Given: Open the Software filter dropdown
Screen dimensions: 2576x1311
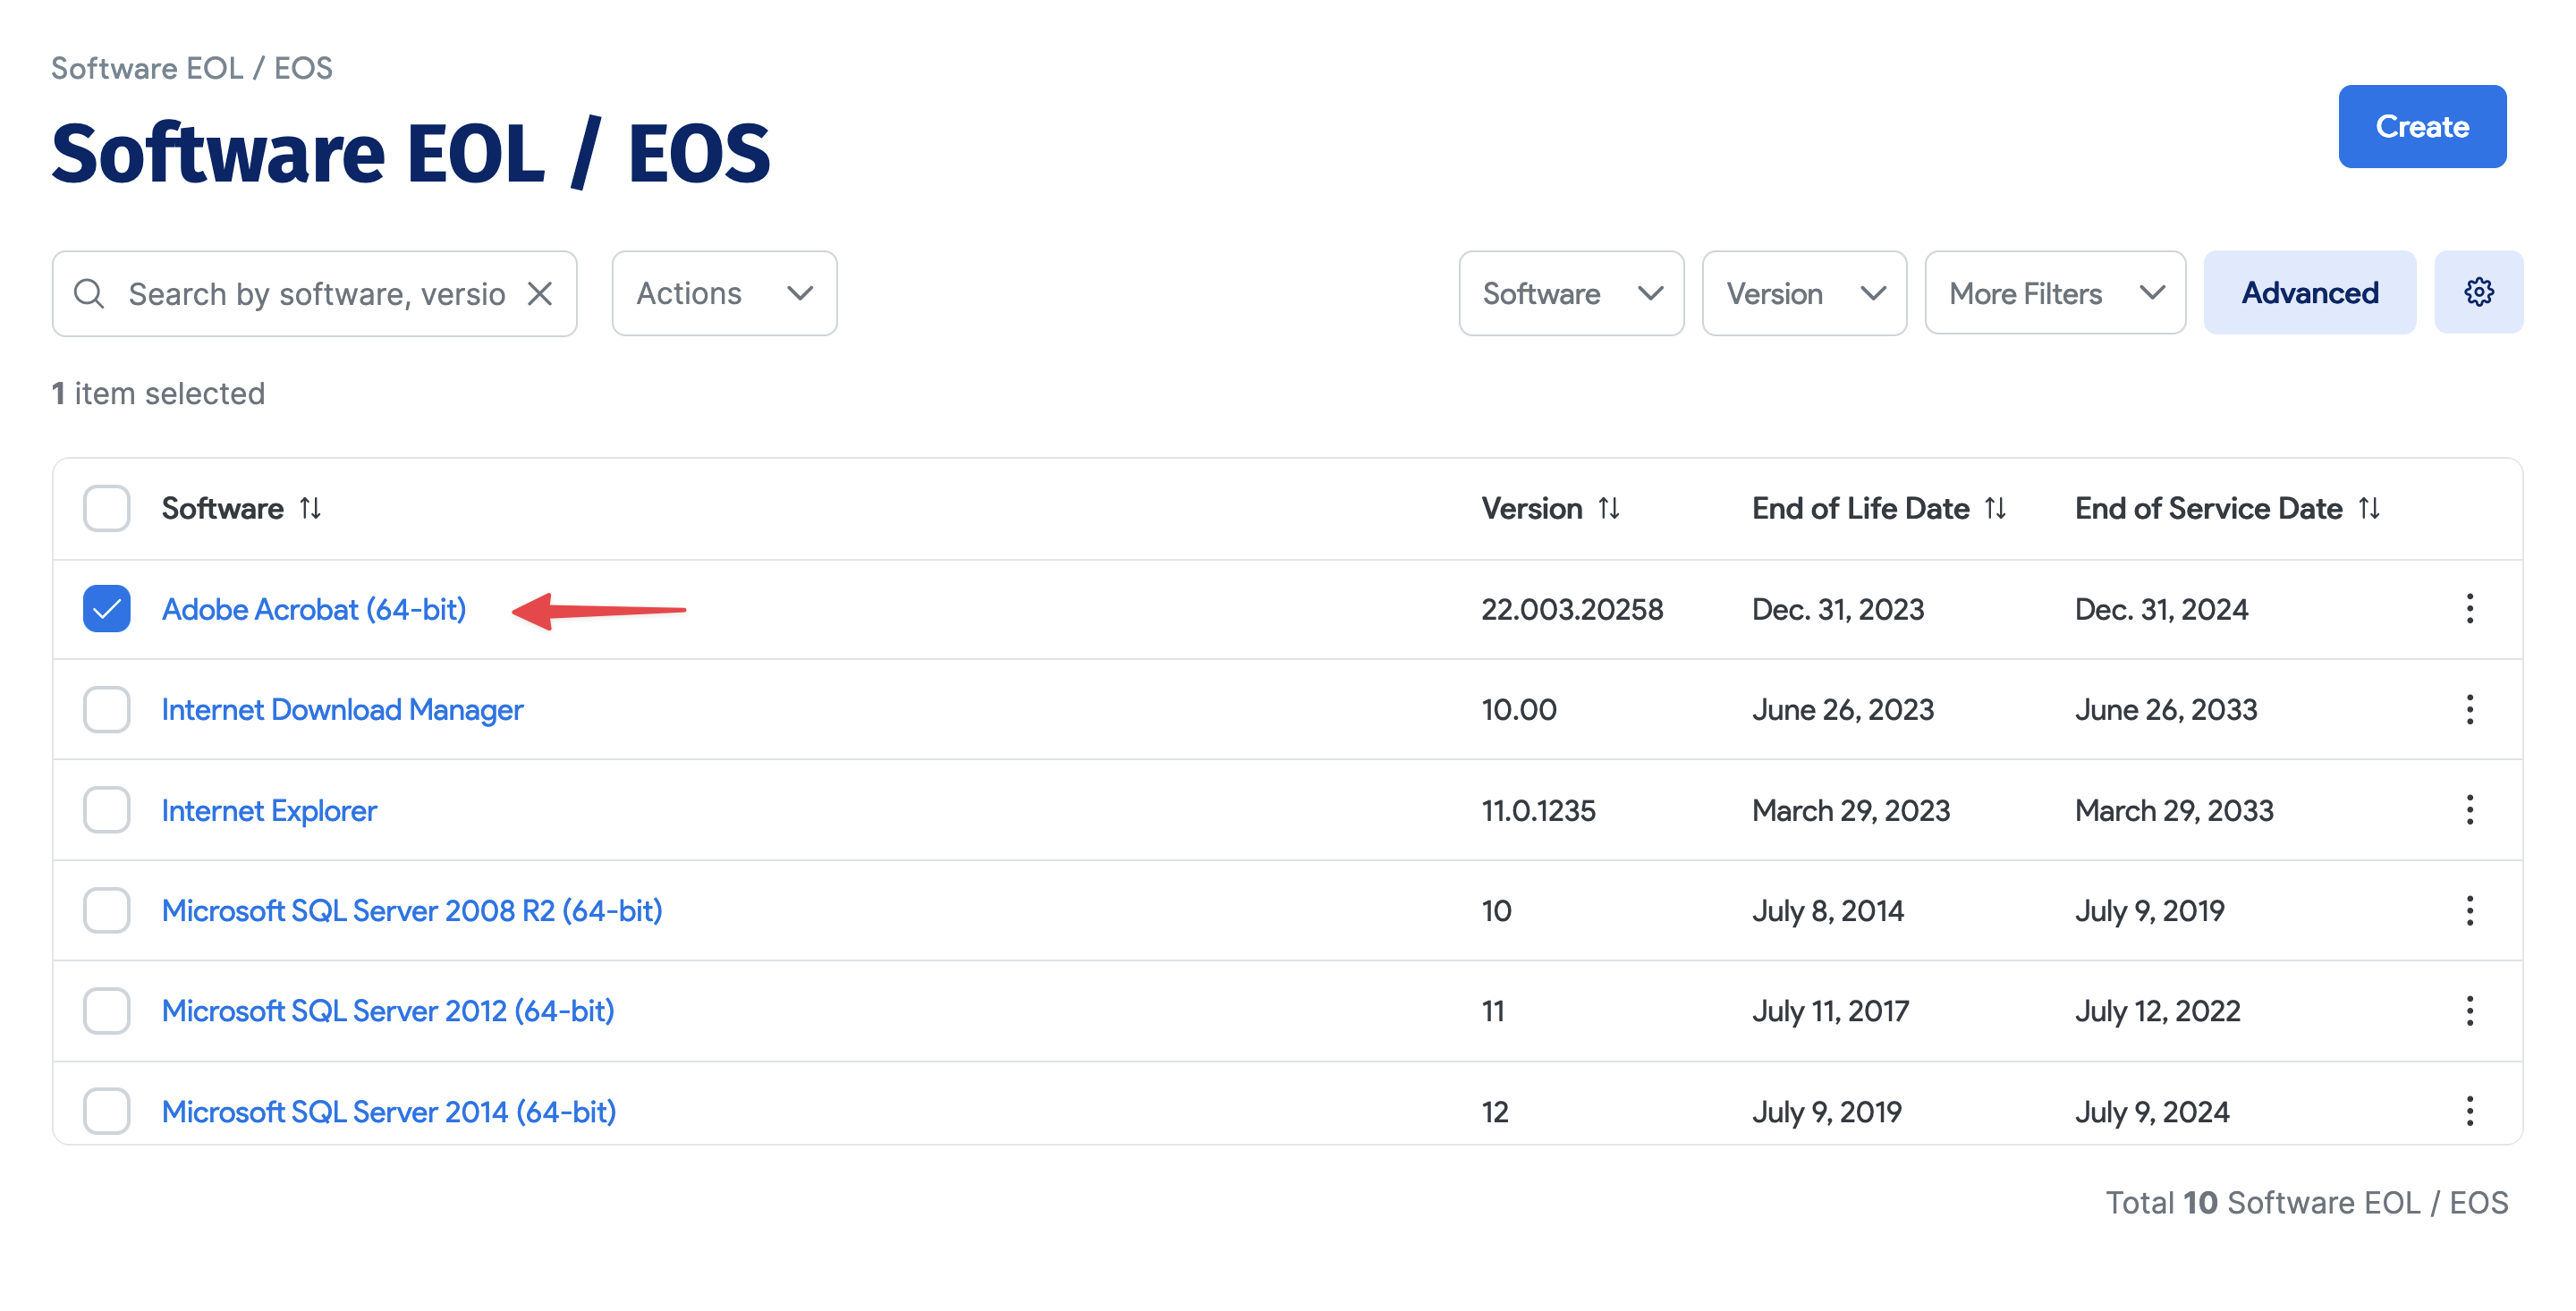Looking at the screenshot, I should [1570, 293].
